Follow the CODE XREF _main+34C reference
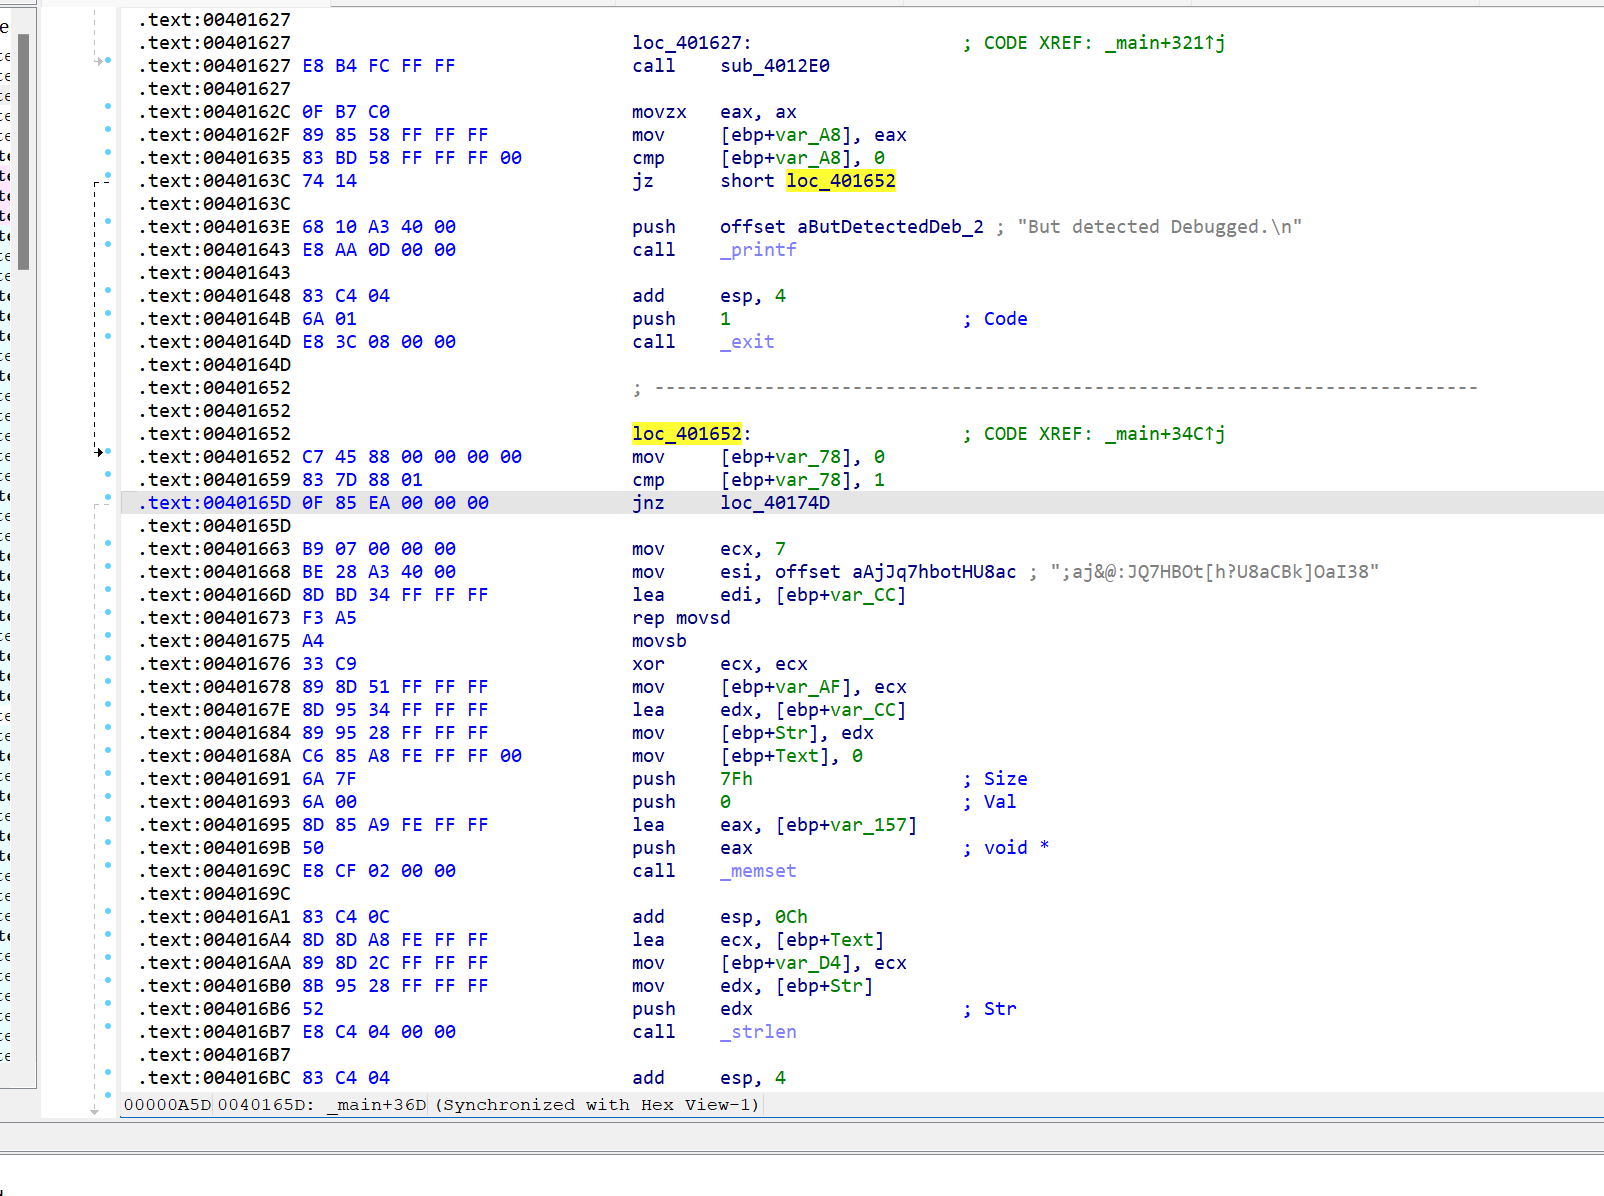The height and width of the screenshot is (1196, 1604). pos(1165,434)
